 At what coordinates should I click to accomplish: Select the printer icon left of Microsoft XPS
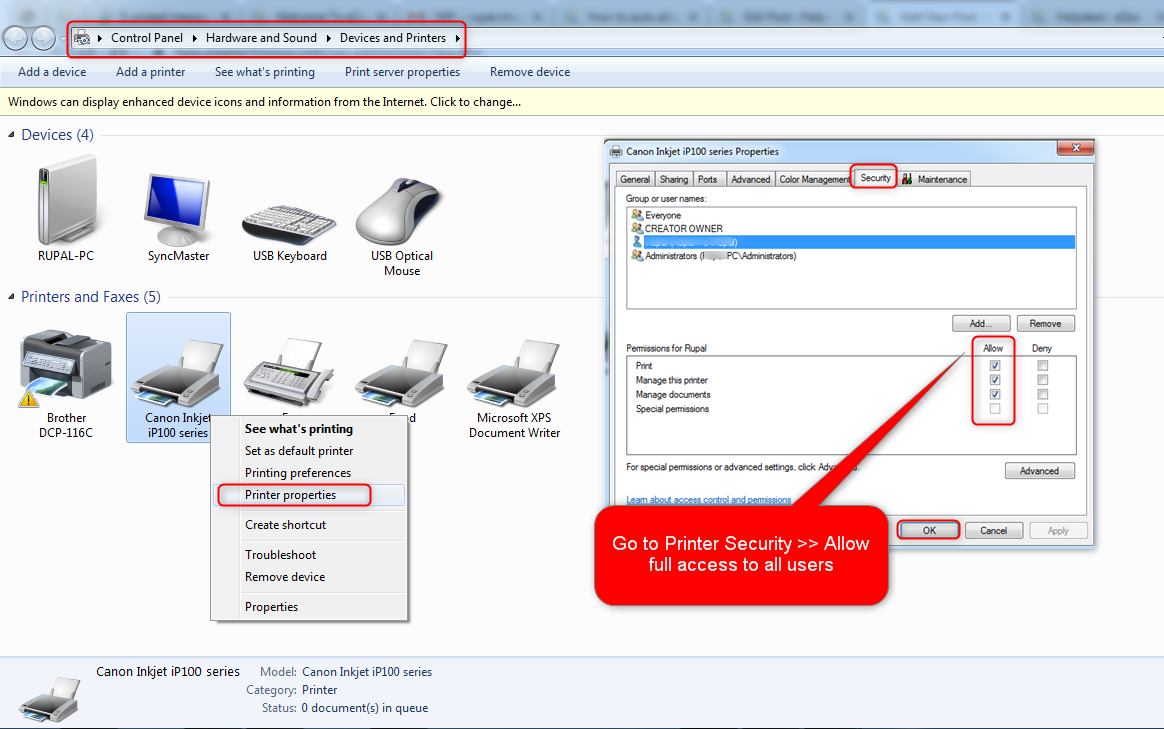(402, 373)
